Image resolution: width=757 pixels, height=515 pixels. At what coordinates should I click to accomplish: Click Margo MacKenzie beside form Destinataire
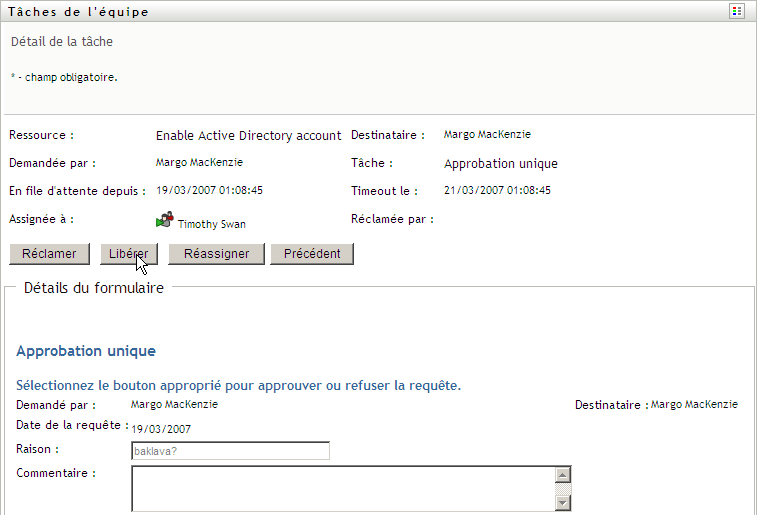pyautogui.click(x=694, y=404)
